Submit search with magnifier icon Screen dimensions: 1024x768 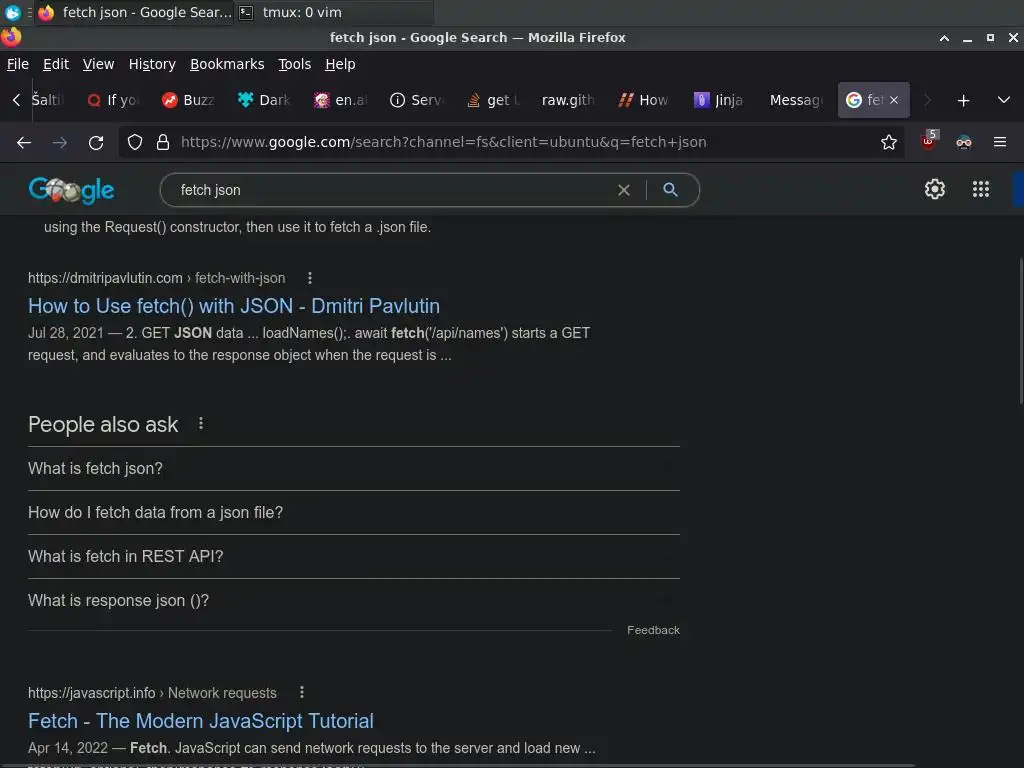point(670,189)
